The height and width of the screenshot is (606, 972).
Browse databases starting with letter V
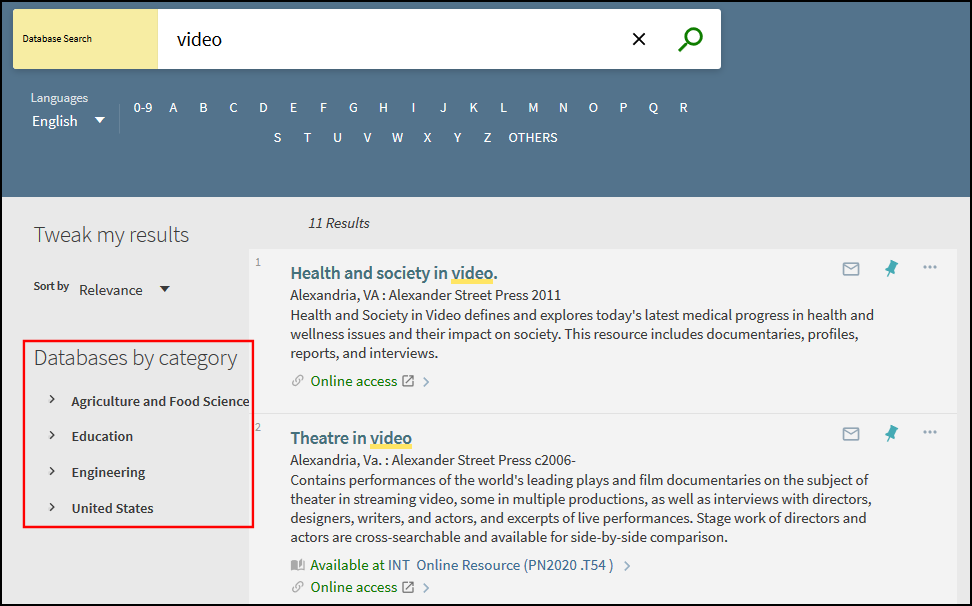pyautogui.click(x=367, y=138)
